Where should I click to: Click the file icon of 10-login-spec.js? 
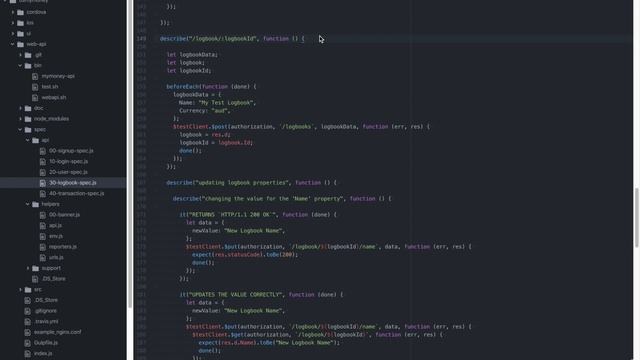click(43, 162)
